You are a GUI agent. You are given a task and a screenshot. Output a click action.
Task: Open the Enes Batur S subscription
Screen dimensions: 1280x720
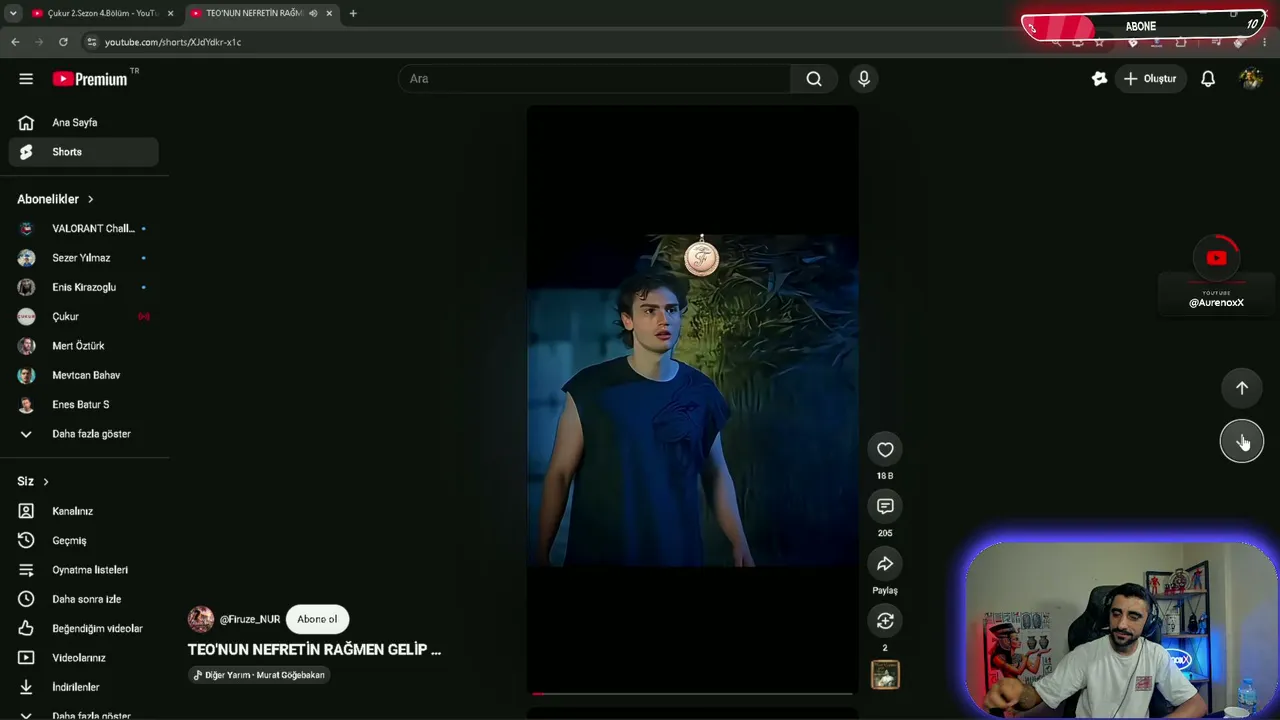tap(84, 405)
